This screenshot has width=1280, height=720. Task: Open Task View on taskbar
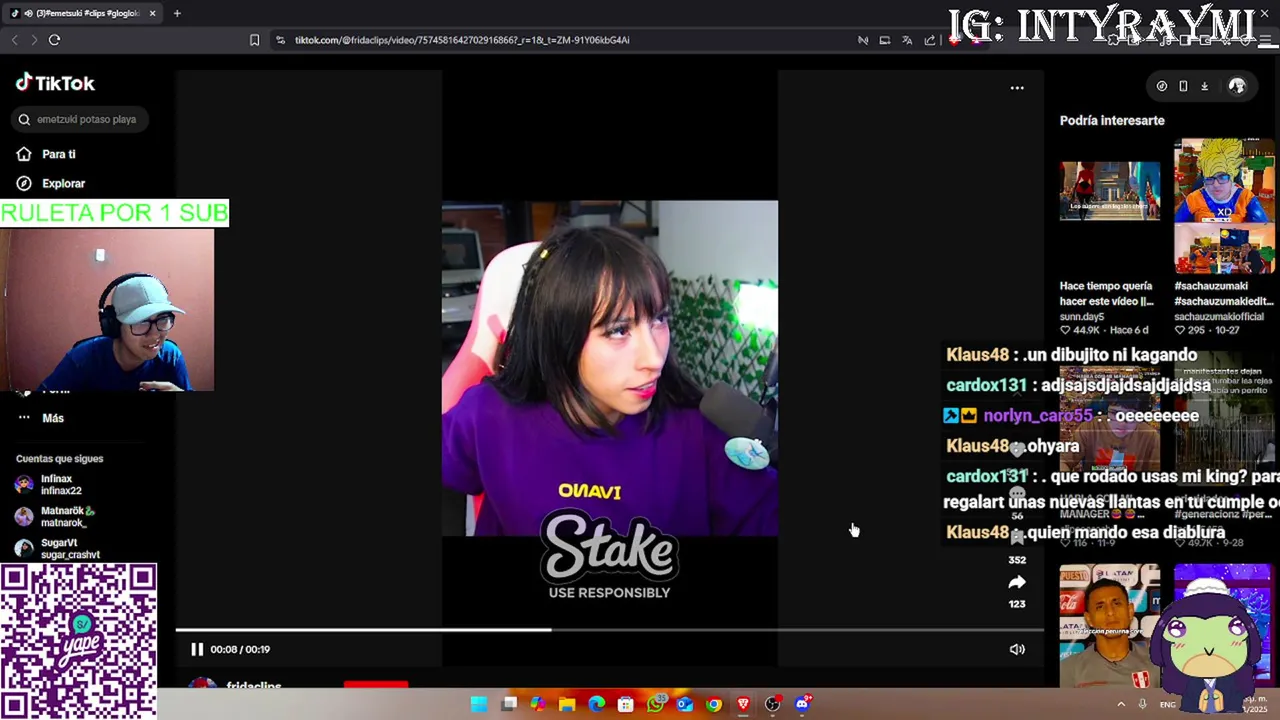tap(509, 704)
